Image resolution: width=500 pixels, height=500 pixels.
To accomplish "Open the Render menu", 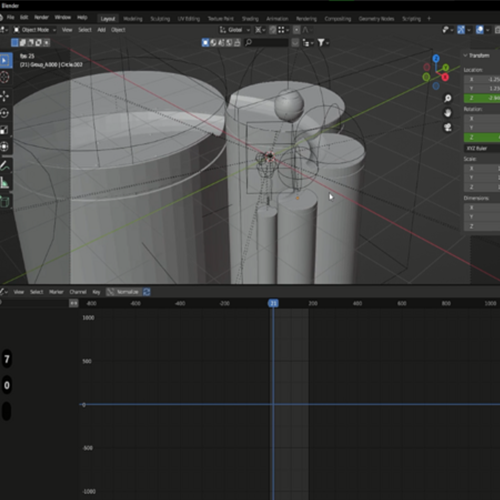I will (41, 17).
